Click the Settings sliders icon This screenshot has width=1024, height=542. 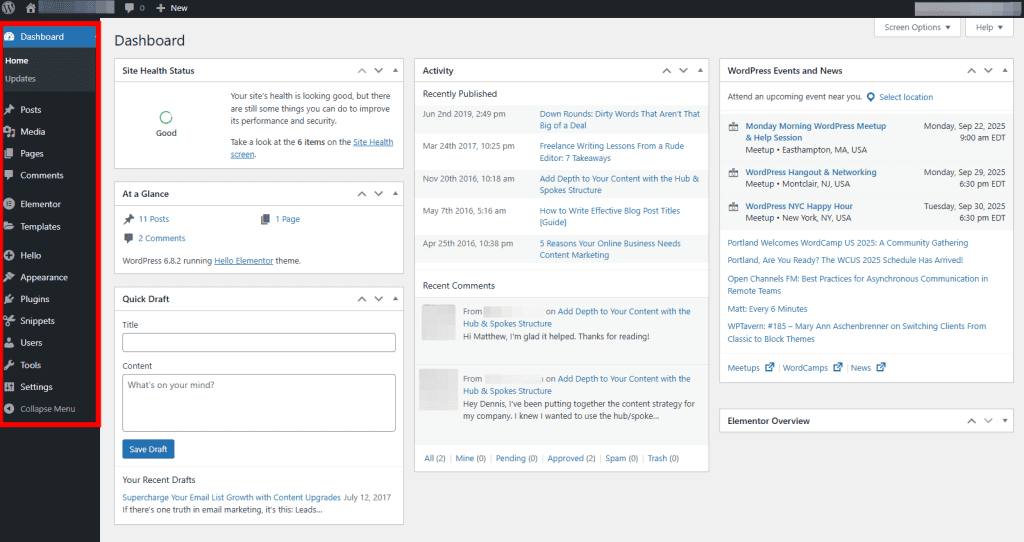pyautogui.click(x=9, y=387)
